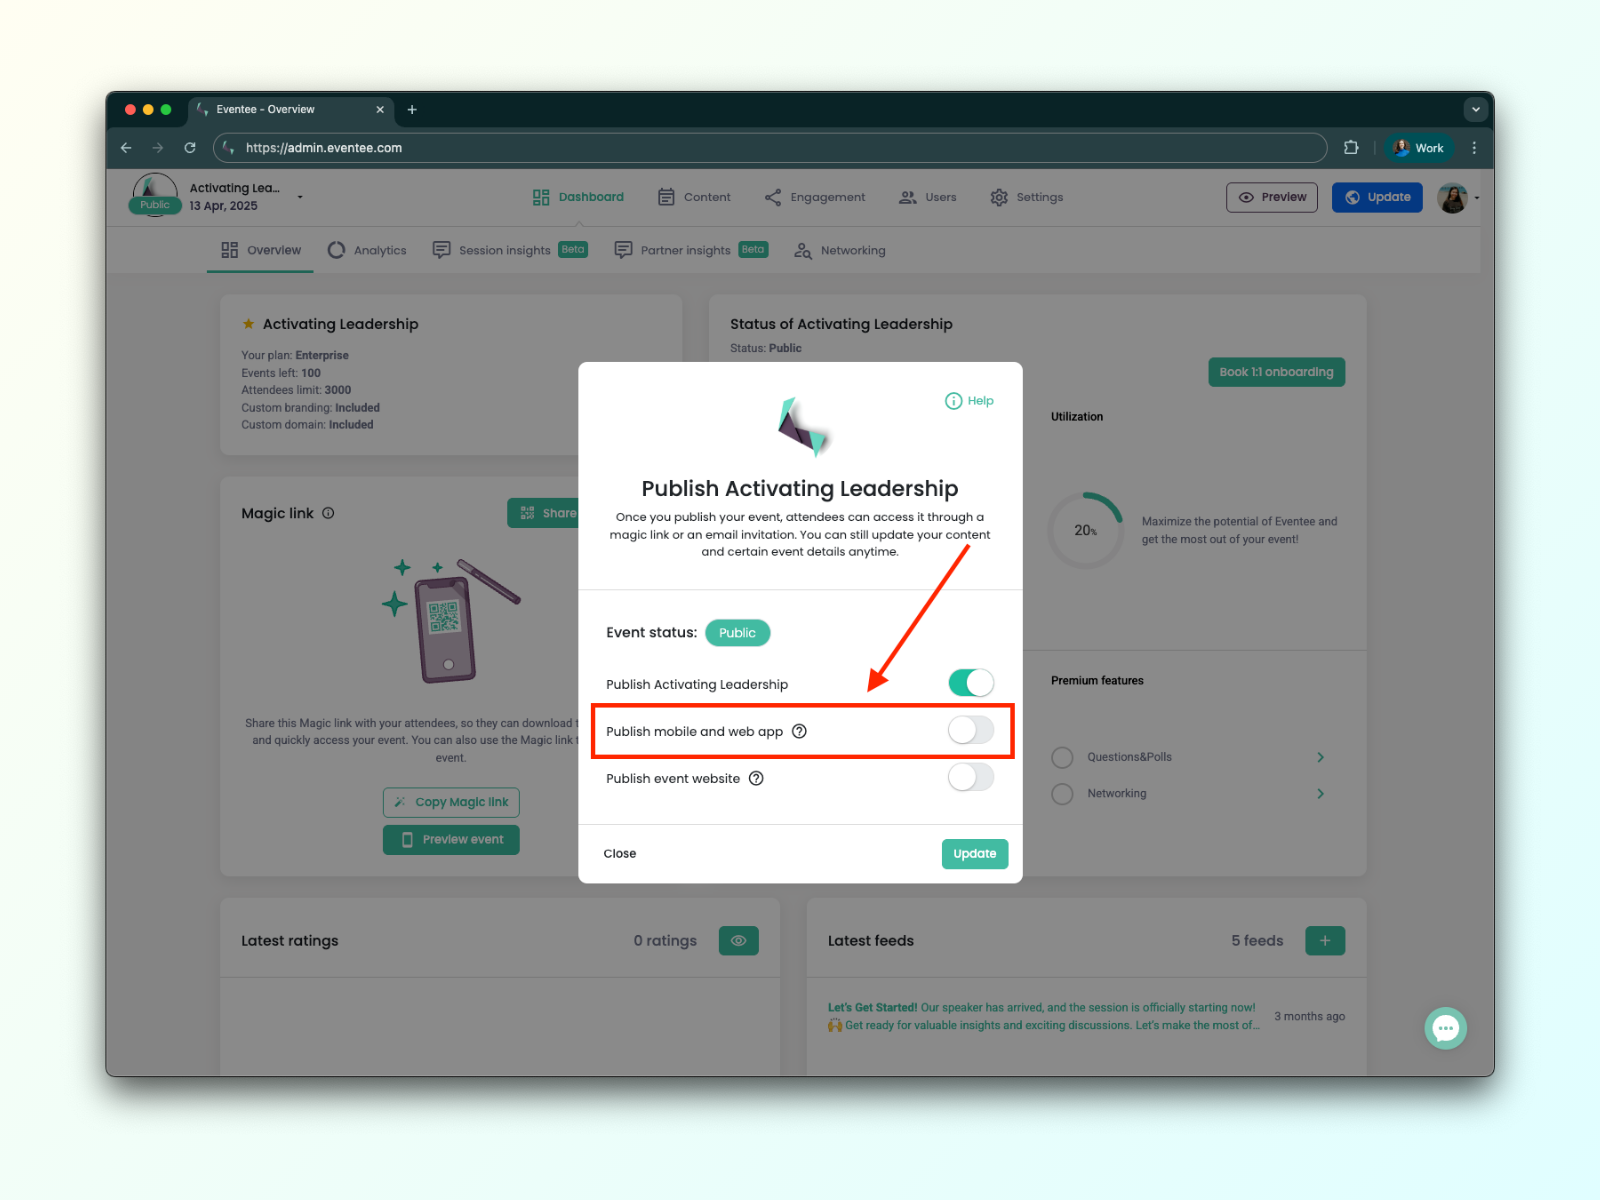Switch to Session insights tab
The width and height of the screenshot is (1600, 1200).
tap(510, 250)
